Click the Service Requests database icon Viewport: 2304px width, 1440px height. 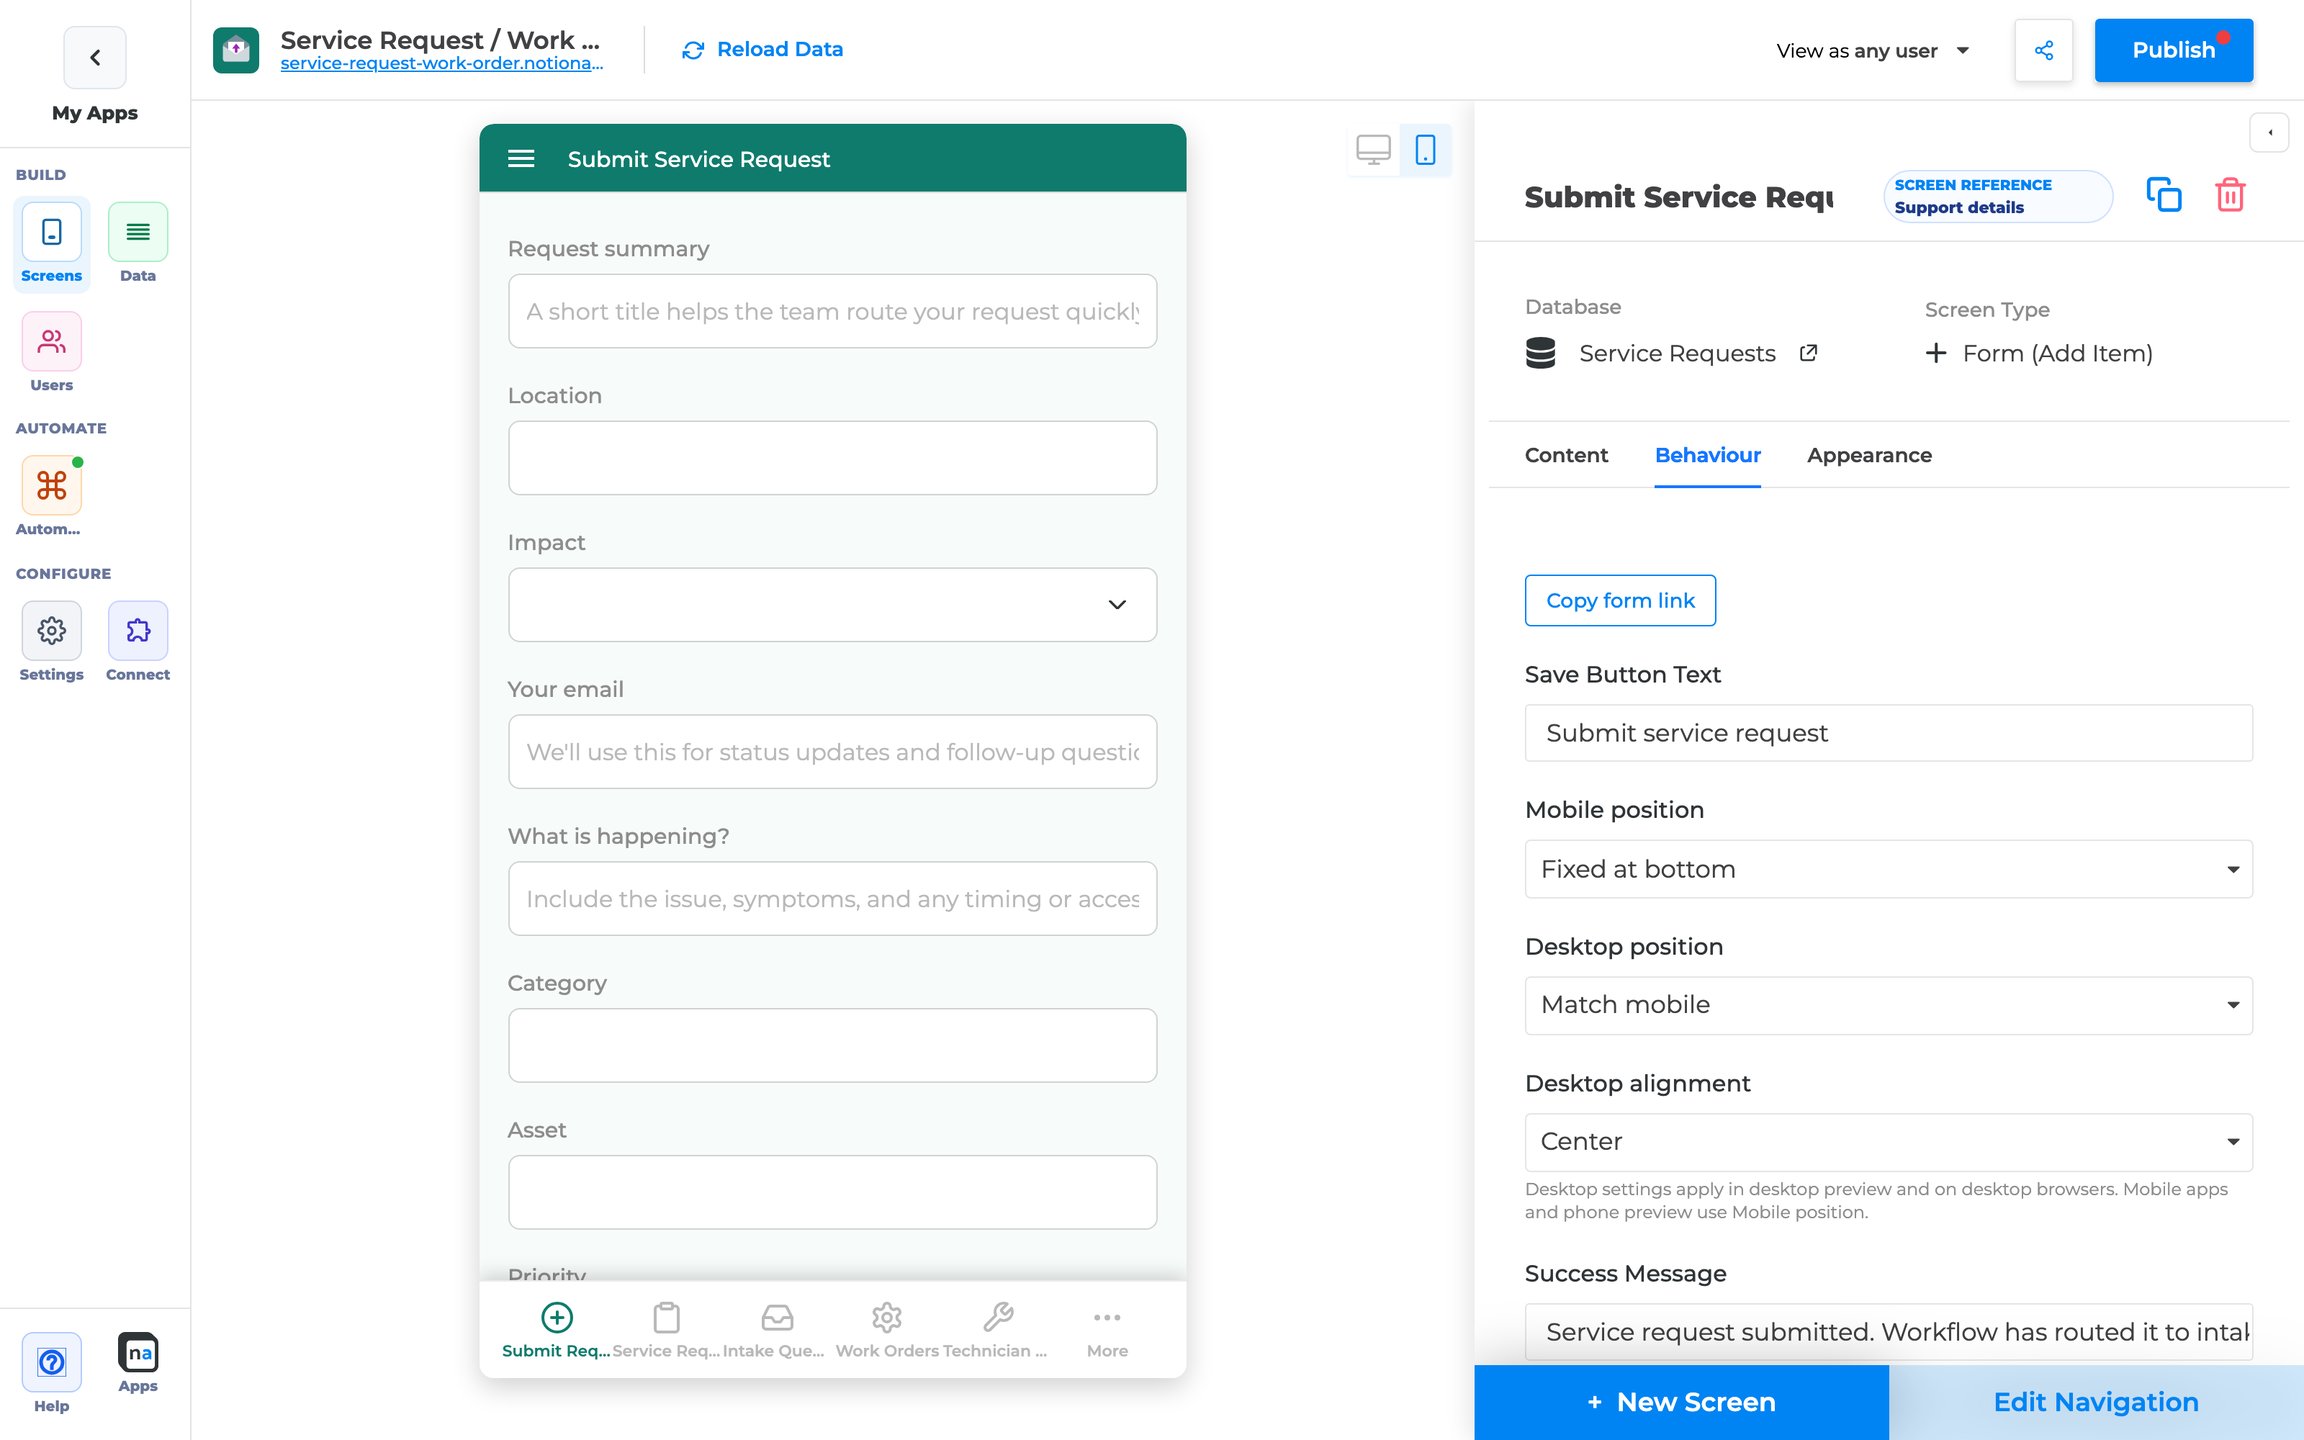(x=1541, y=353)
